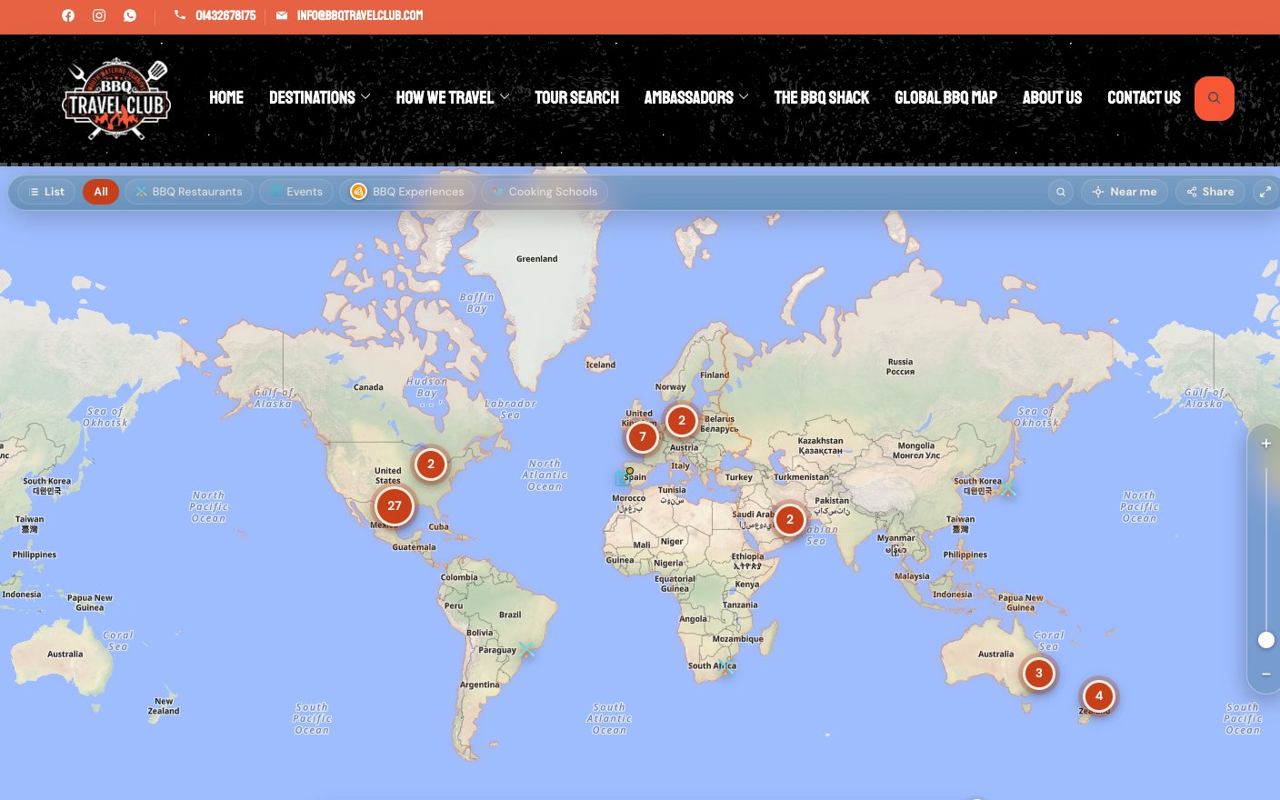Open the 7 cluster marker over United Kingdom
The width and height of the screenshot is (1280, 800).
point(642,437)
